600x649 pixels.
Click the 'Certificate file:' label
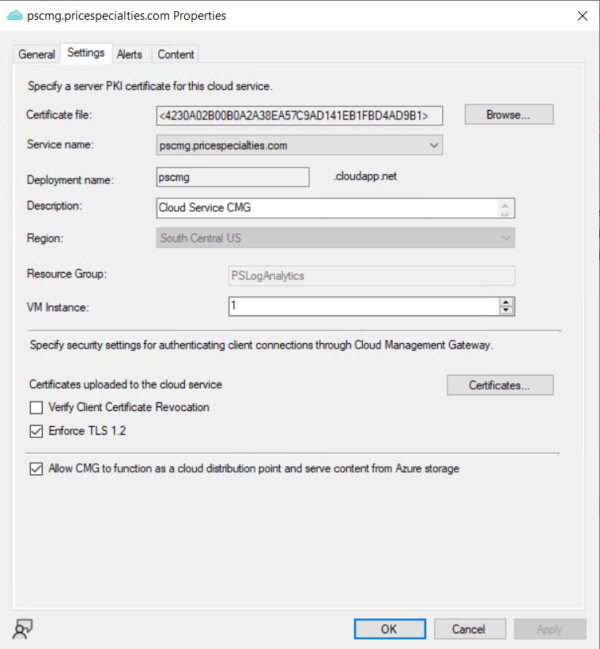click(59, 115)
